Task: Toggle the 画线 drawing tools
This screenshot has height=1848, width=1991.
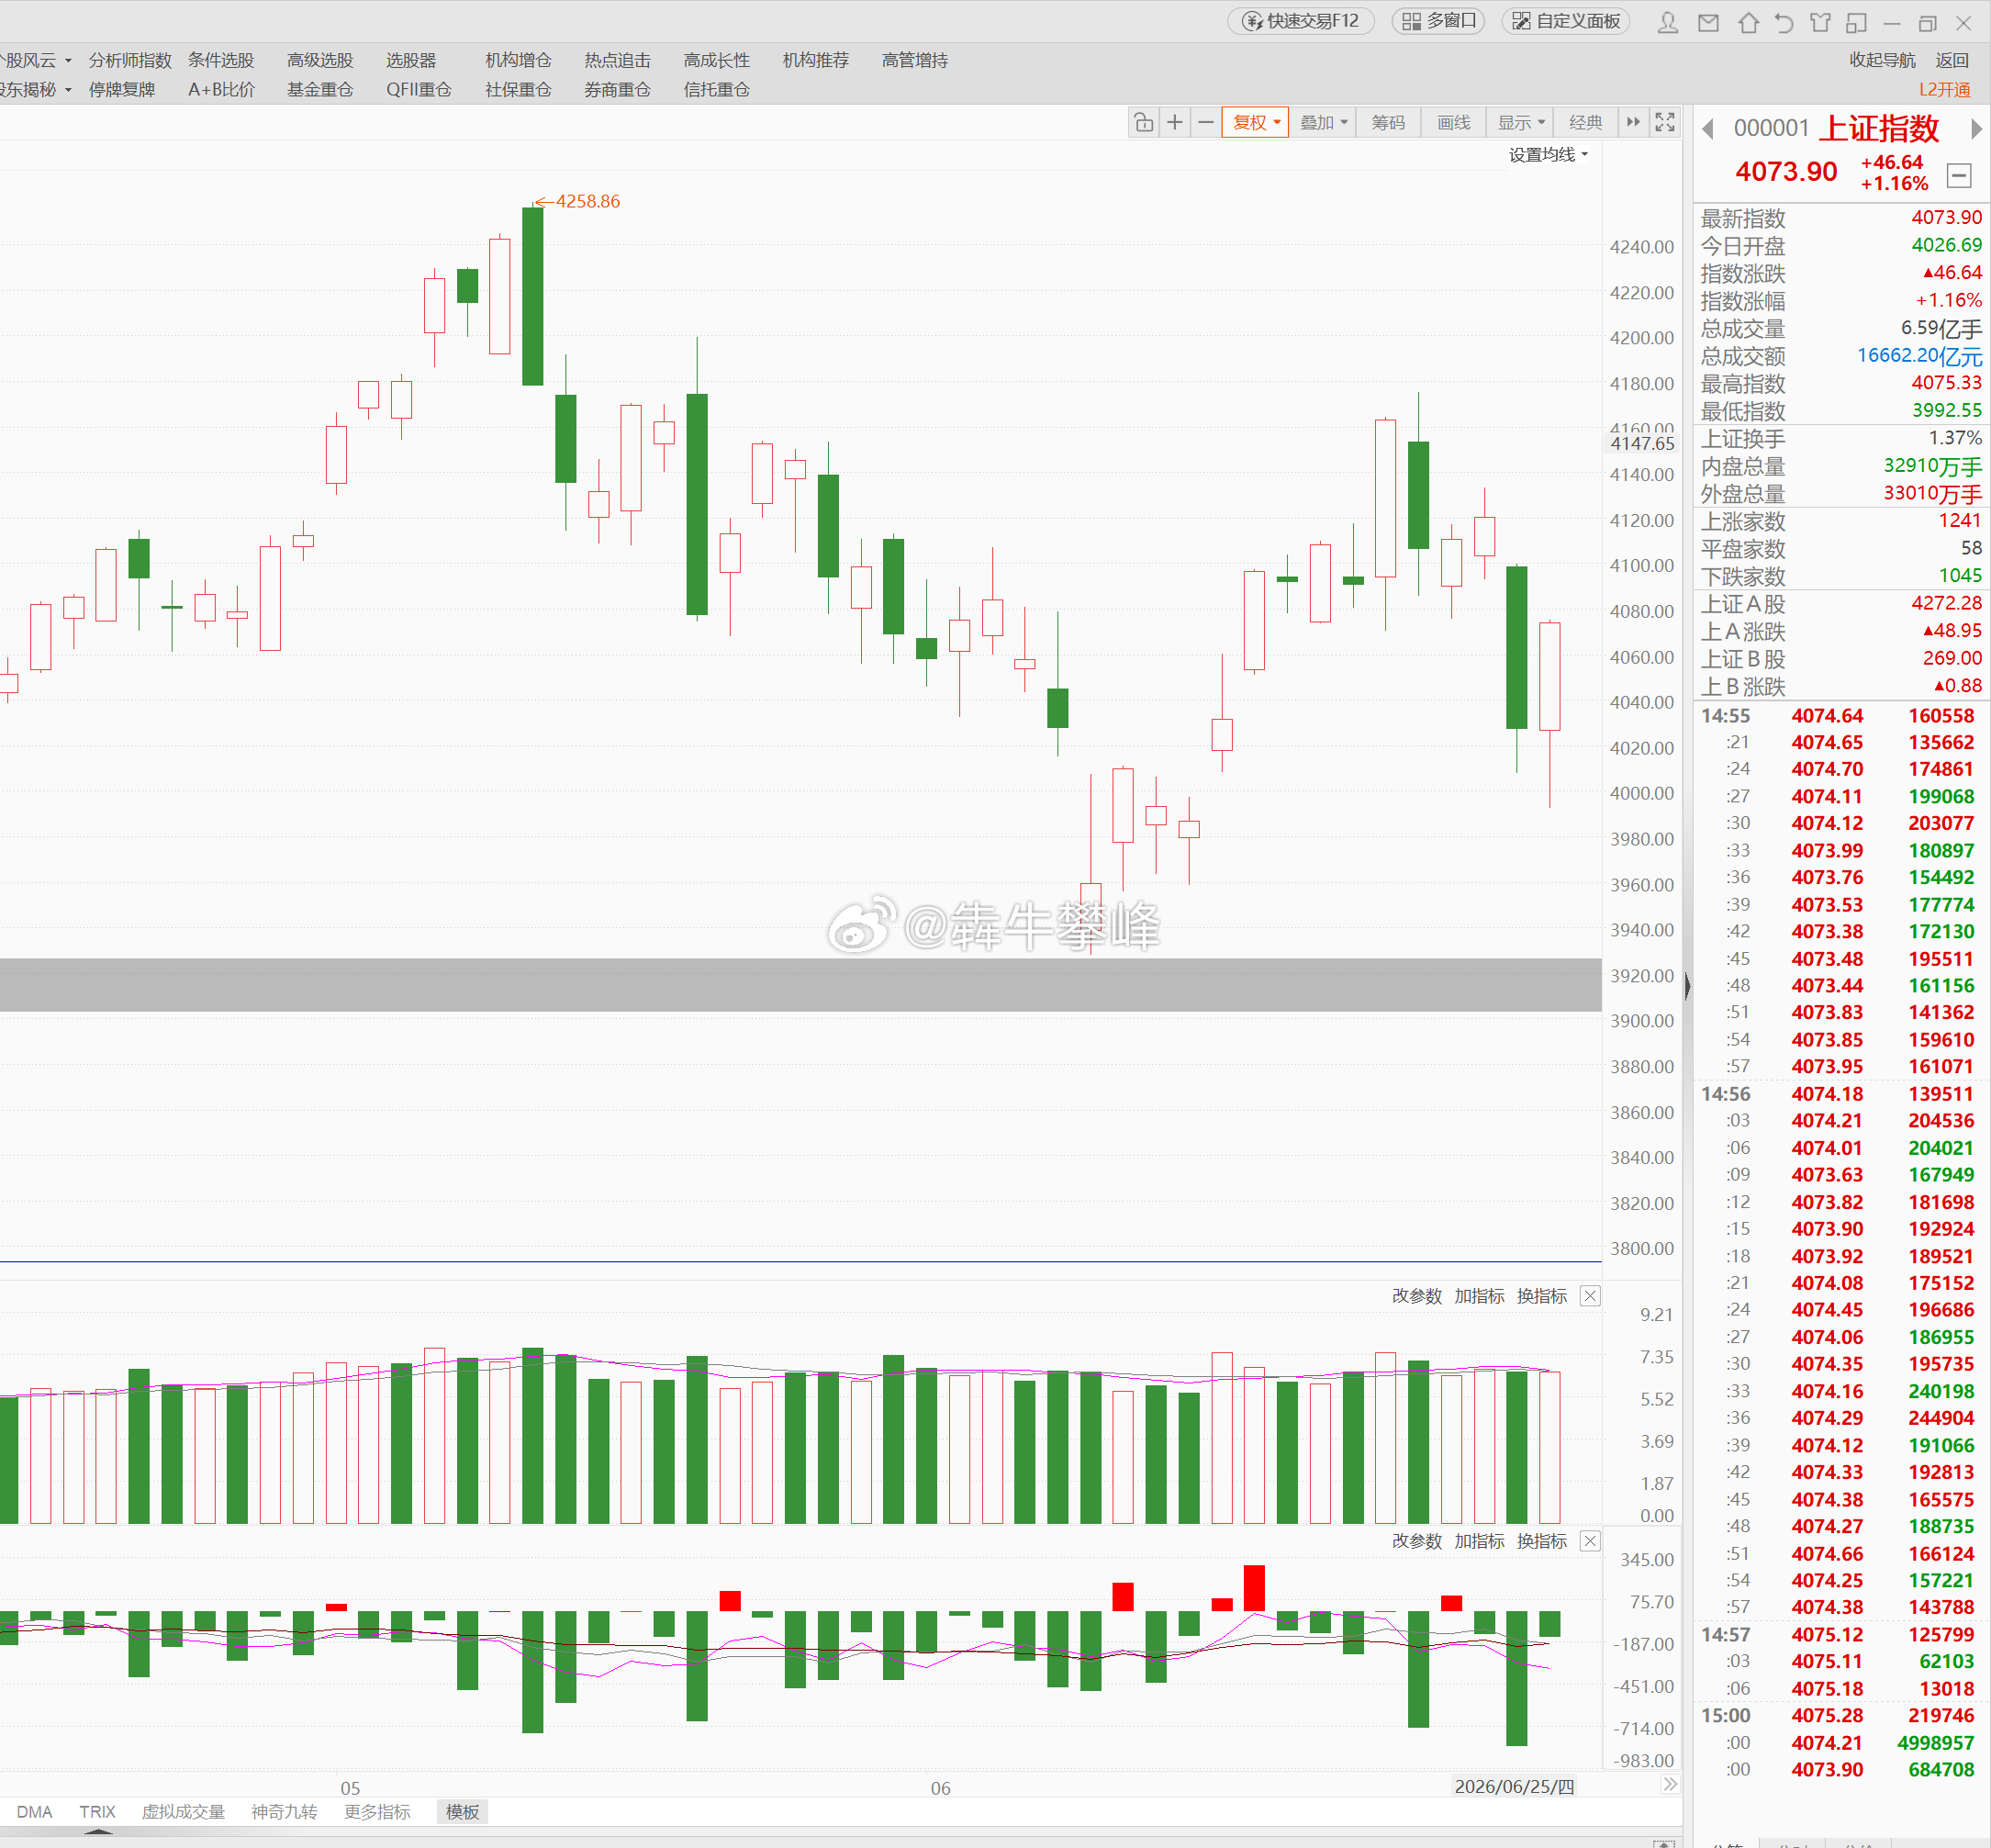Action: pyautogui.click(x=1454, y=122)
